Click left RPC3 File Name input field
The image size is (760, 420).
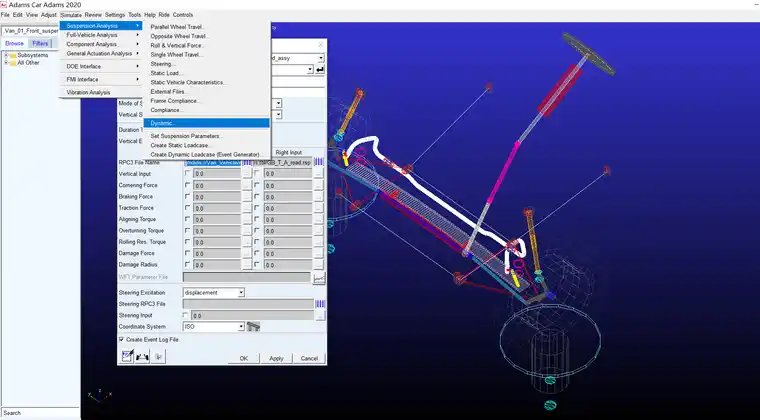click(213, 163)
